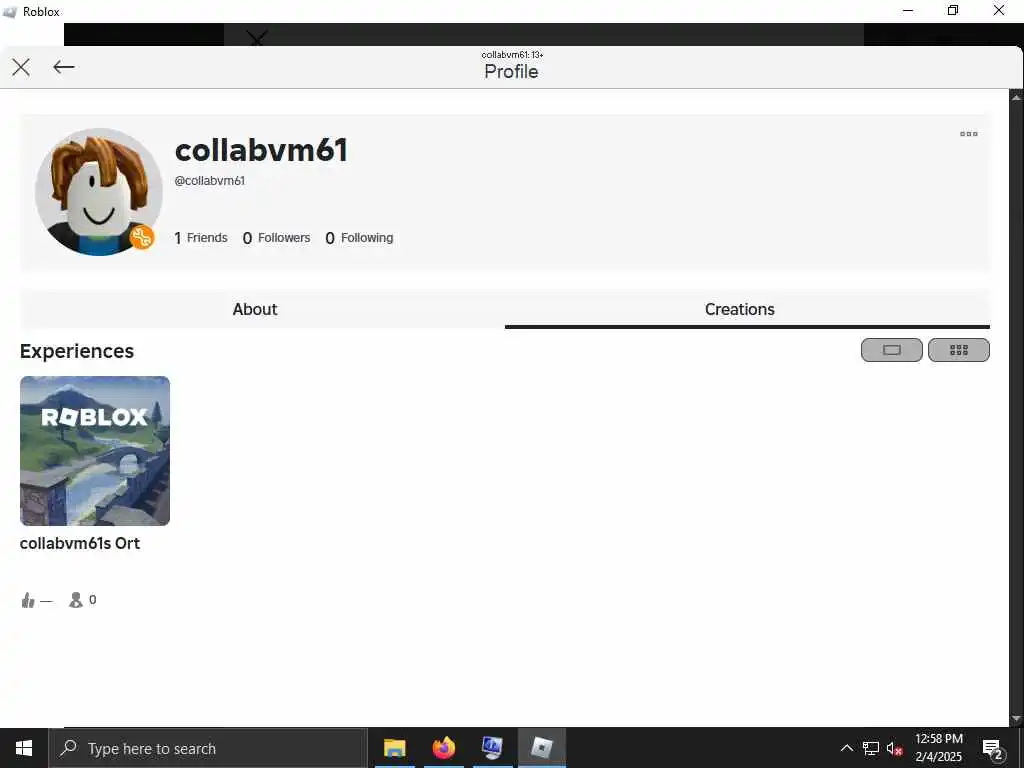The image size is (1024, 768).
Task: Click the player count icon
Action: coord(76,600)
